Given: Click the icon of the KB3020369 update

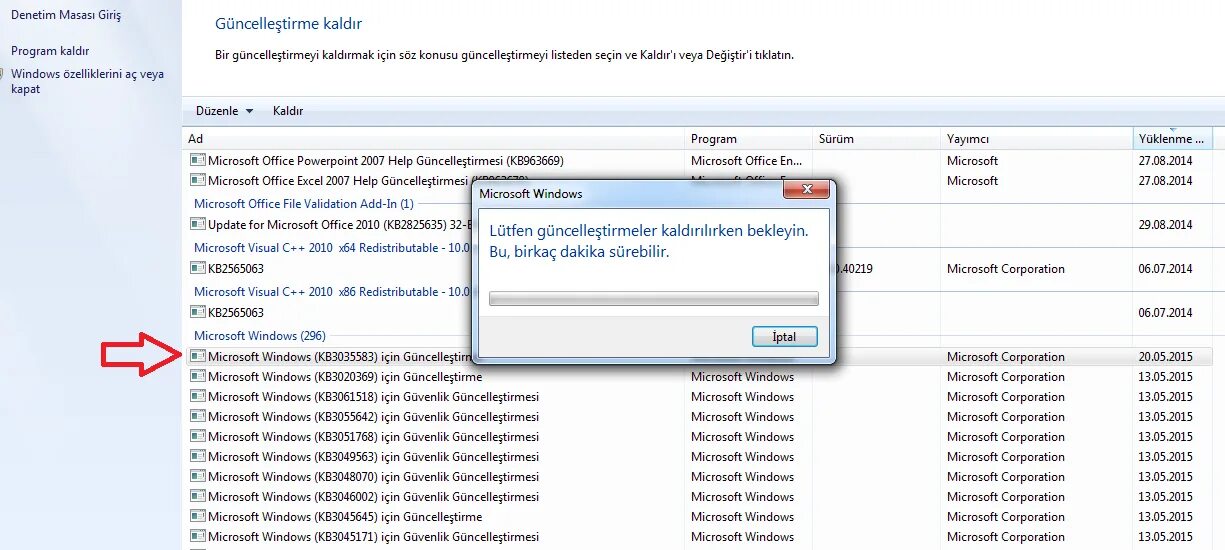Looking at the screenshot, I should click(197, 376).
